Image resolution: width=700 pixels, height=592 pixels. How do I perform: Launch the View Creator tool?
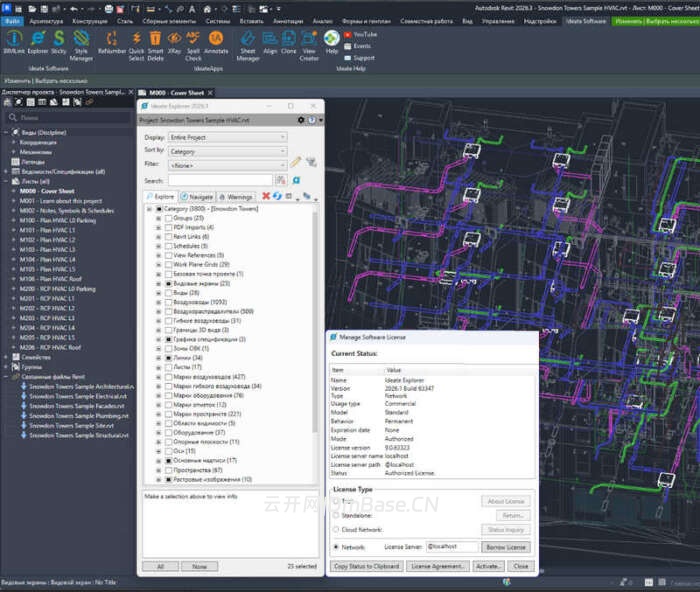coord(309,45)
